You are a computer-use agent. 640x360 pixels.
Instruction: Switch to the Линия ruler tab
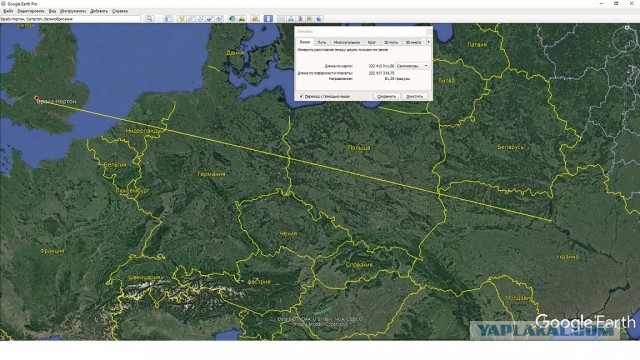pyautogui.click(x=305, y=42)
